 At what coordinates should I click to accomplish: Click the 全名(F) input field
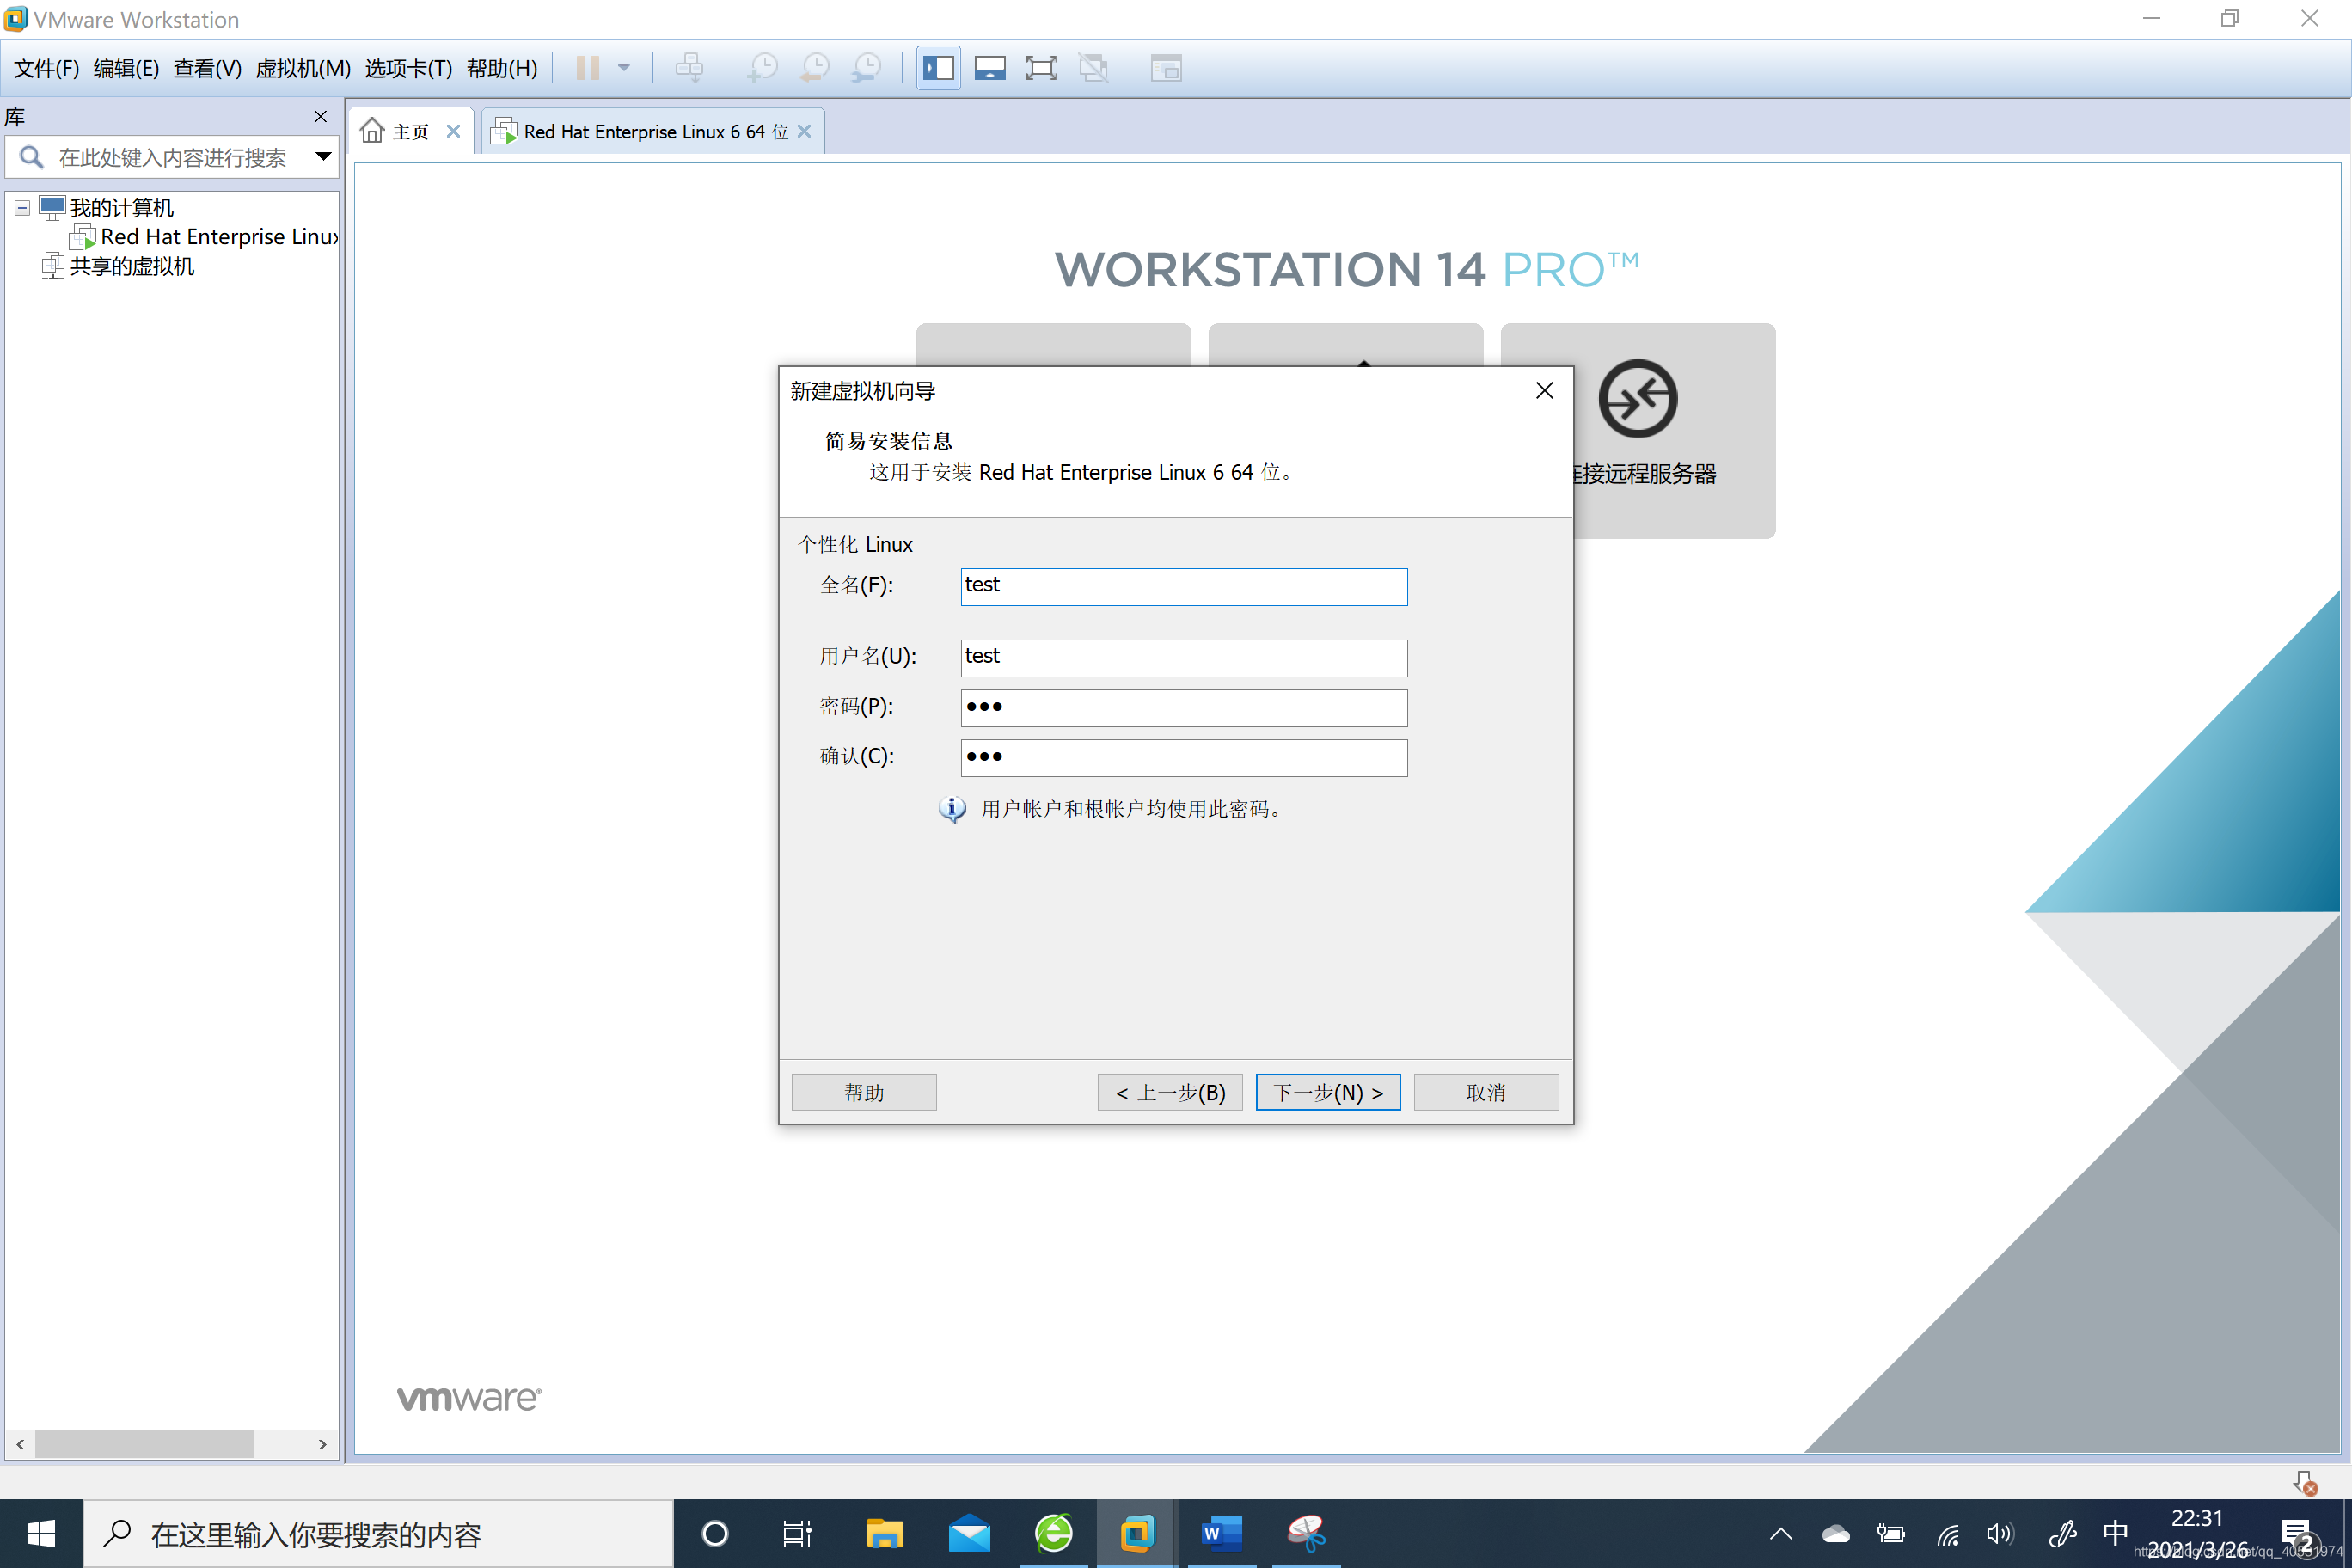pos(1184,586)
